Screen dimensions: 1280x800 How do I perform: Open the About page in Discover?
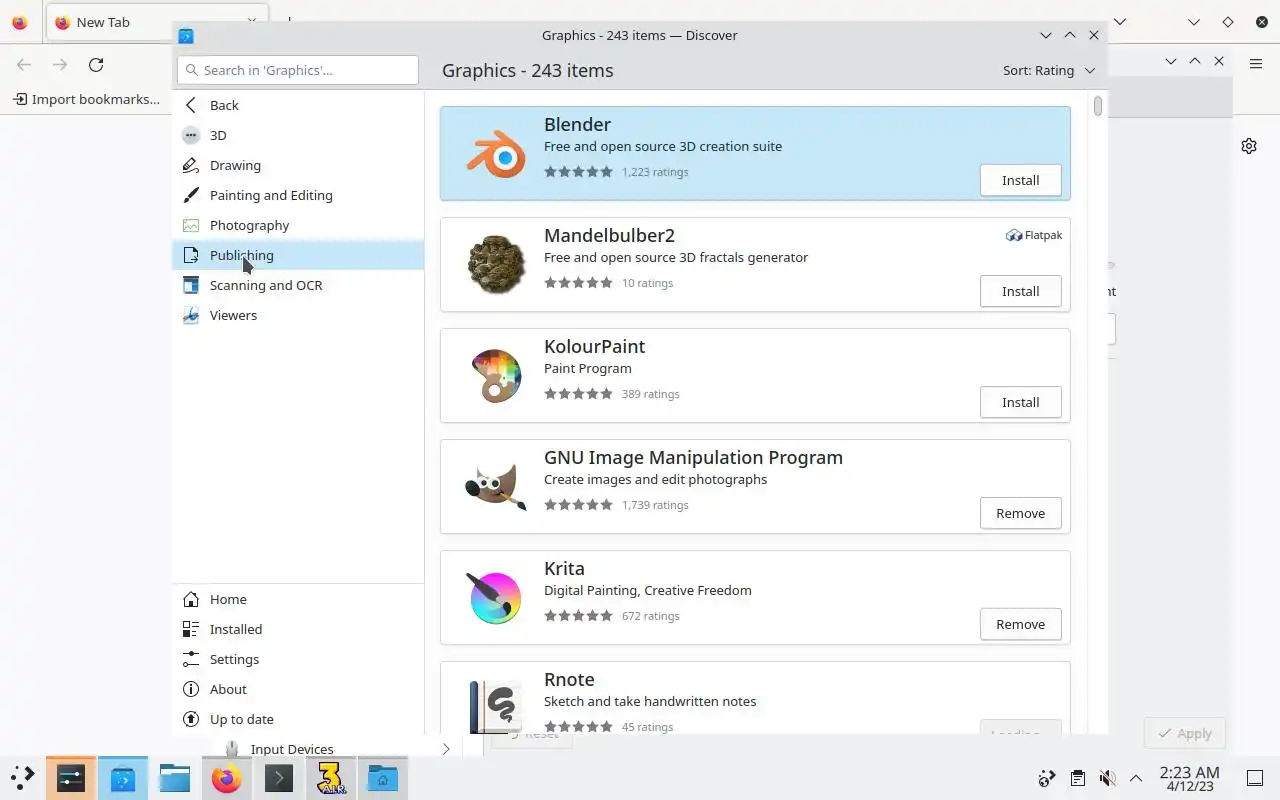(298, 689)
